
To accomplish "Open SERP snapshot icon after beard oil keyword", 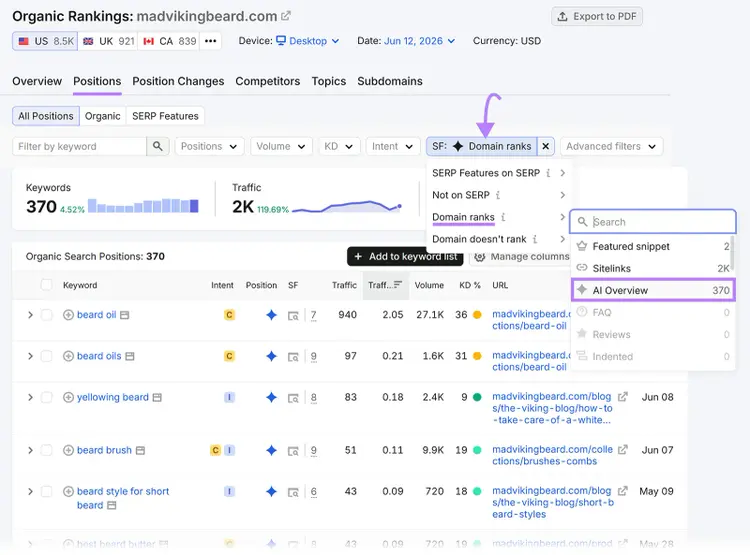I will coord(124,315).
